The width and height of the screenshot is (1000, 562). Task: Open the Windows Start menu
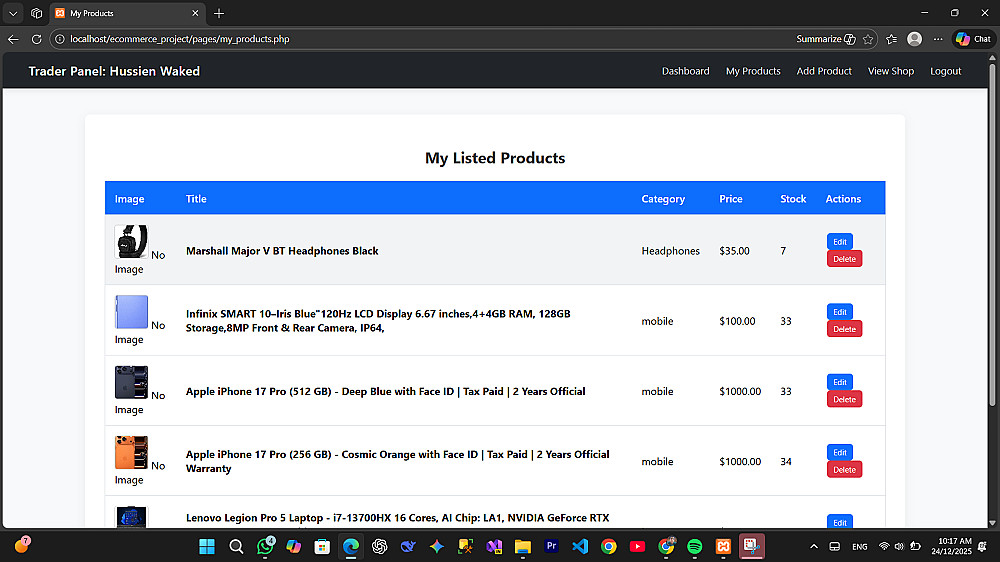(x=207, y=546)
